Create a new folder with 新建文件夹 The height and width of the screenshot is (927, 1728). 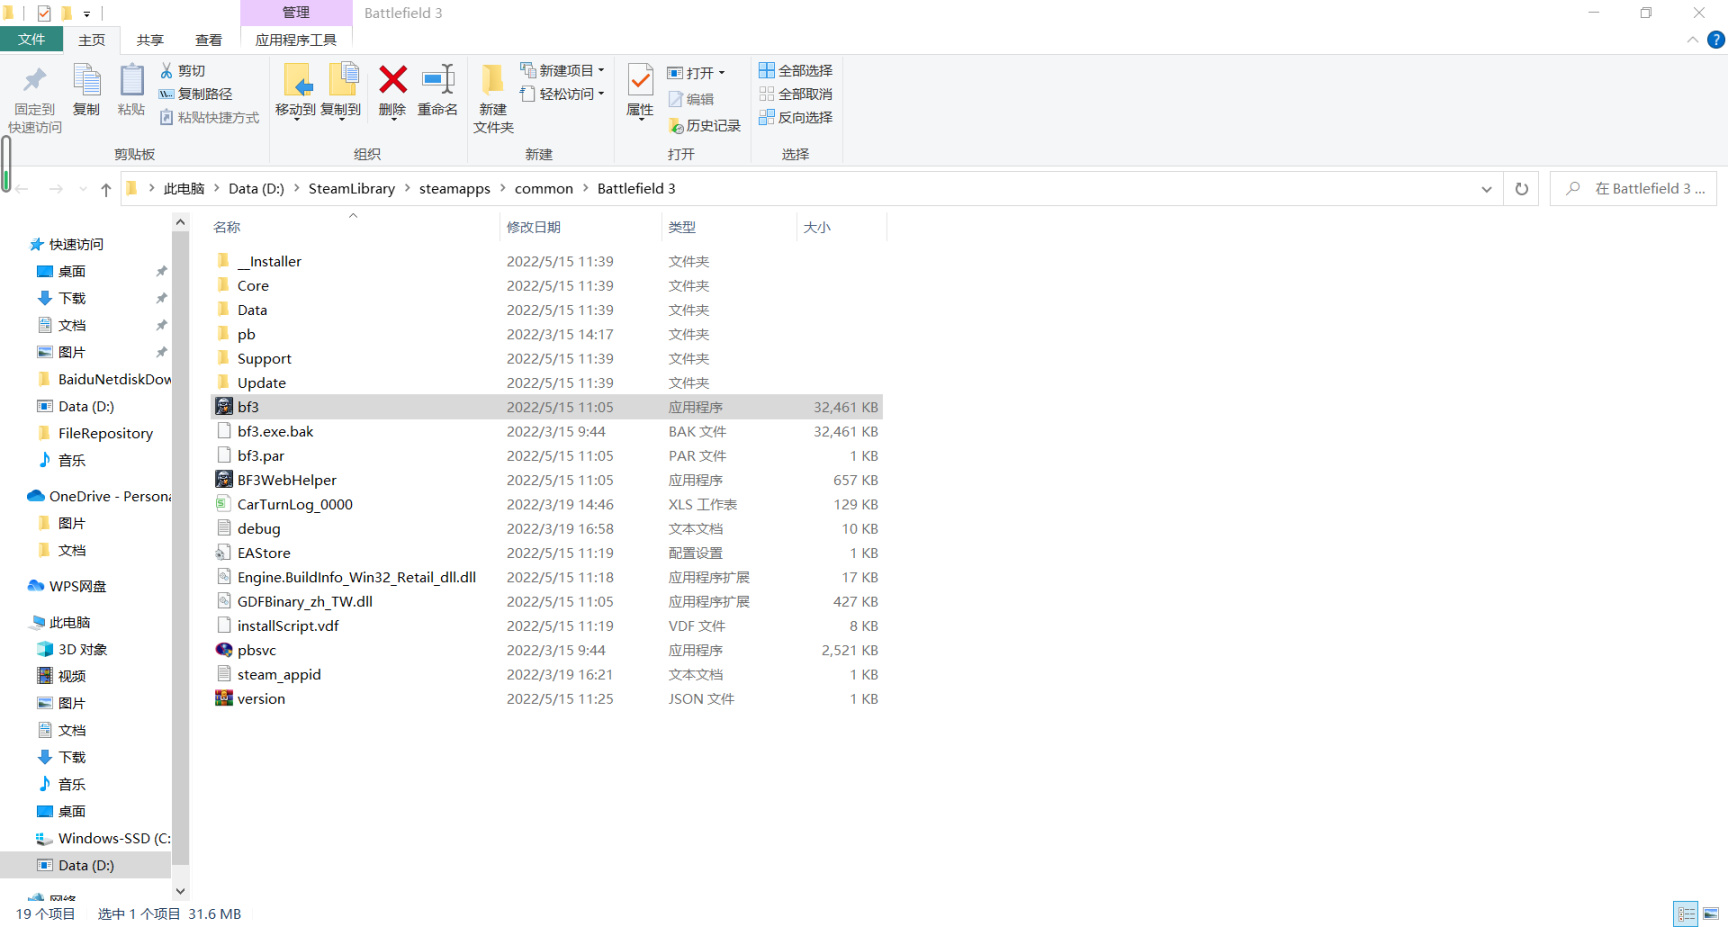pos(492,99)
